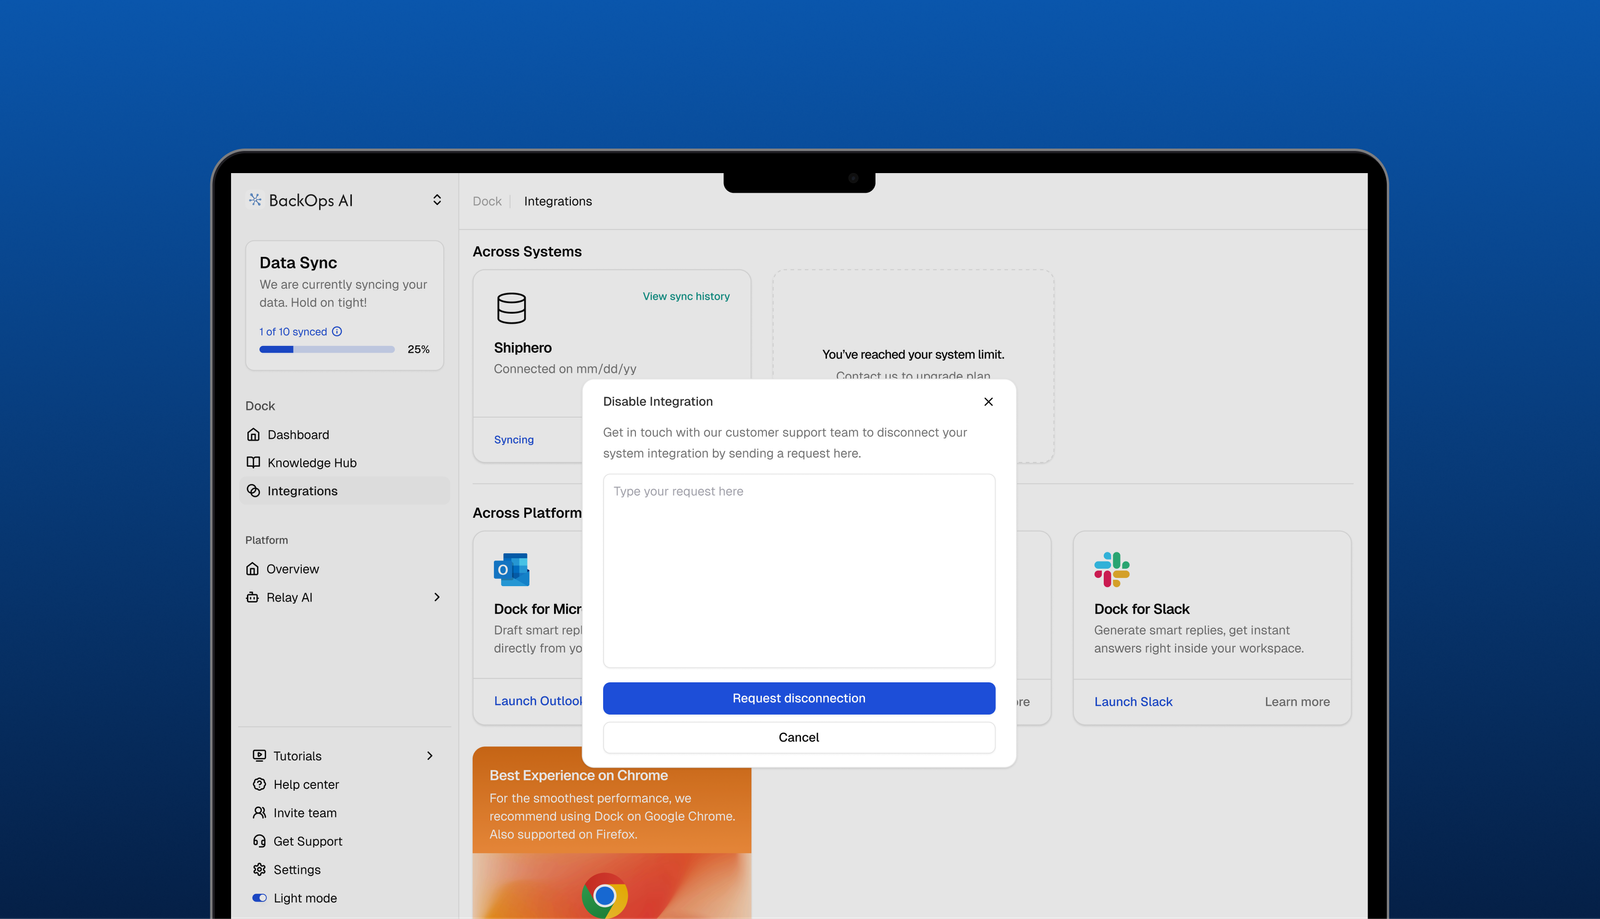
Task: Click the Shiphero database icon
Action: (x=512, y=308)
